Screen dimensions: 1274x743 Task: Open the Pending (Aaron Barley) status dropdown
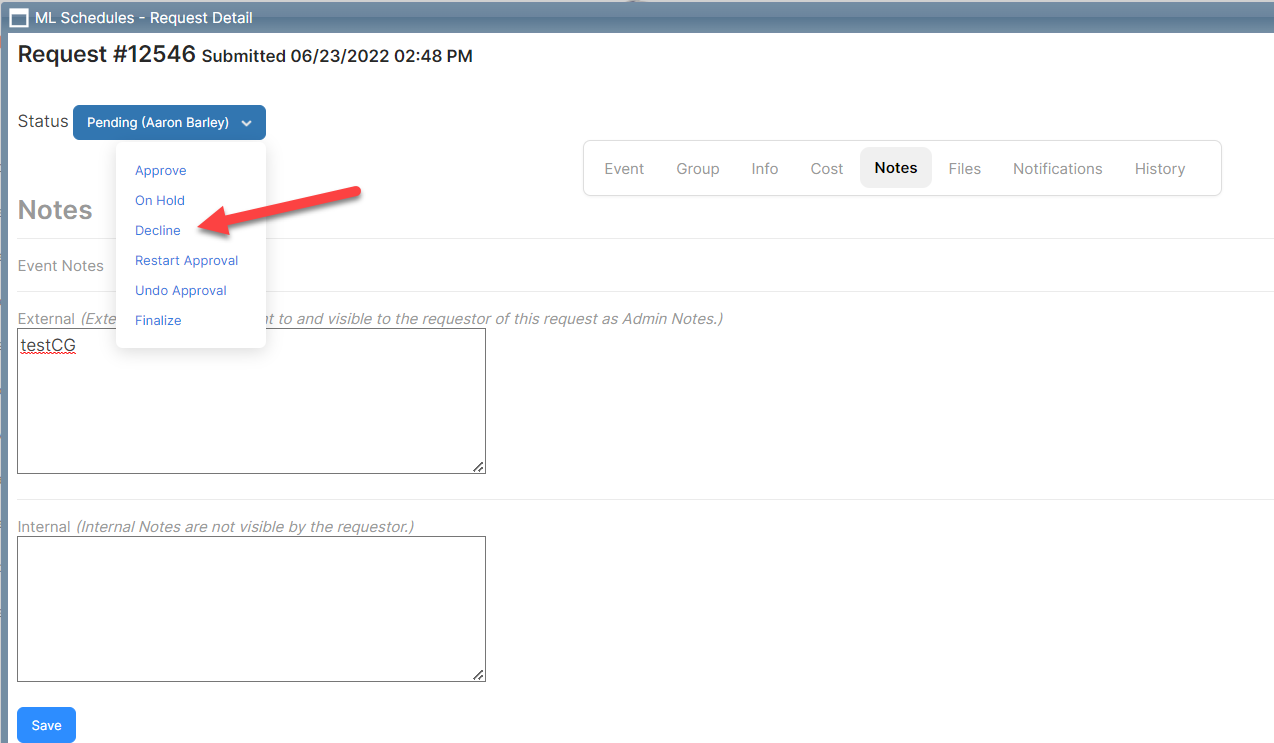coord(169,122)
